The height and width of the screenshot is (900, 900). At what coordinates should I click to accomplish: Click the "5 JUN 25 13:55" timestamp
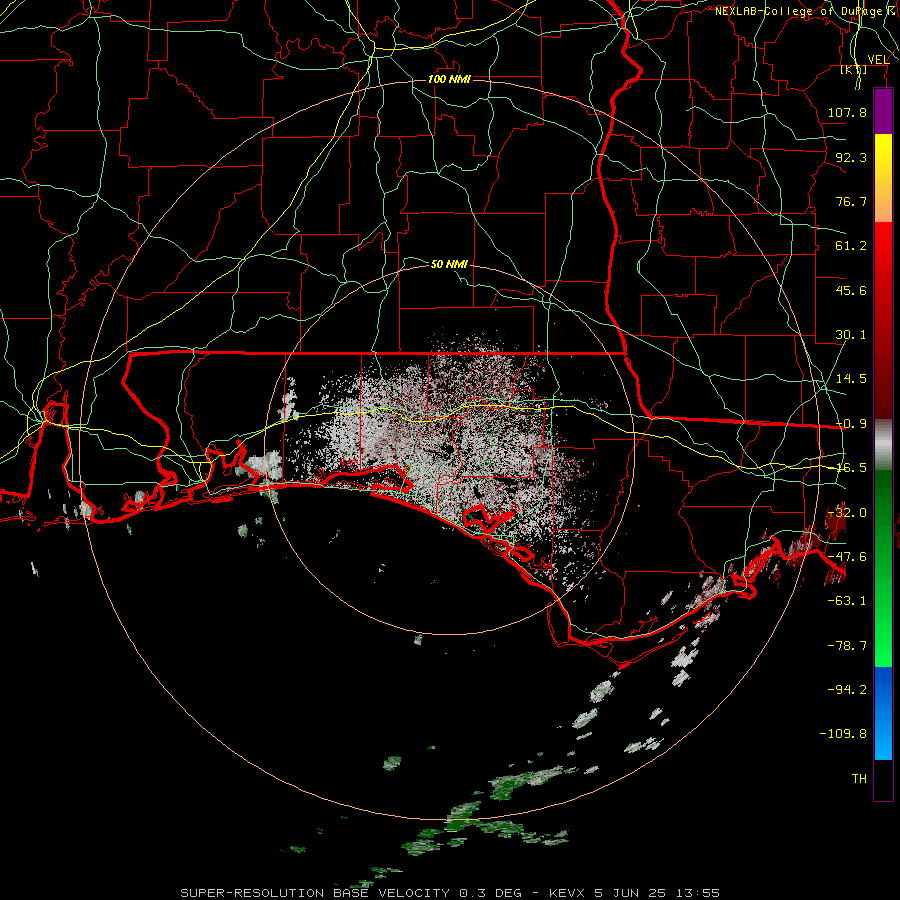tap(657, 893)
